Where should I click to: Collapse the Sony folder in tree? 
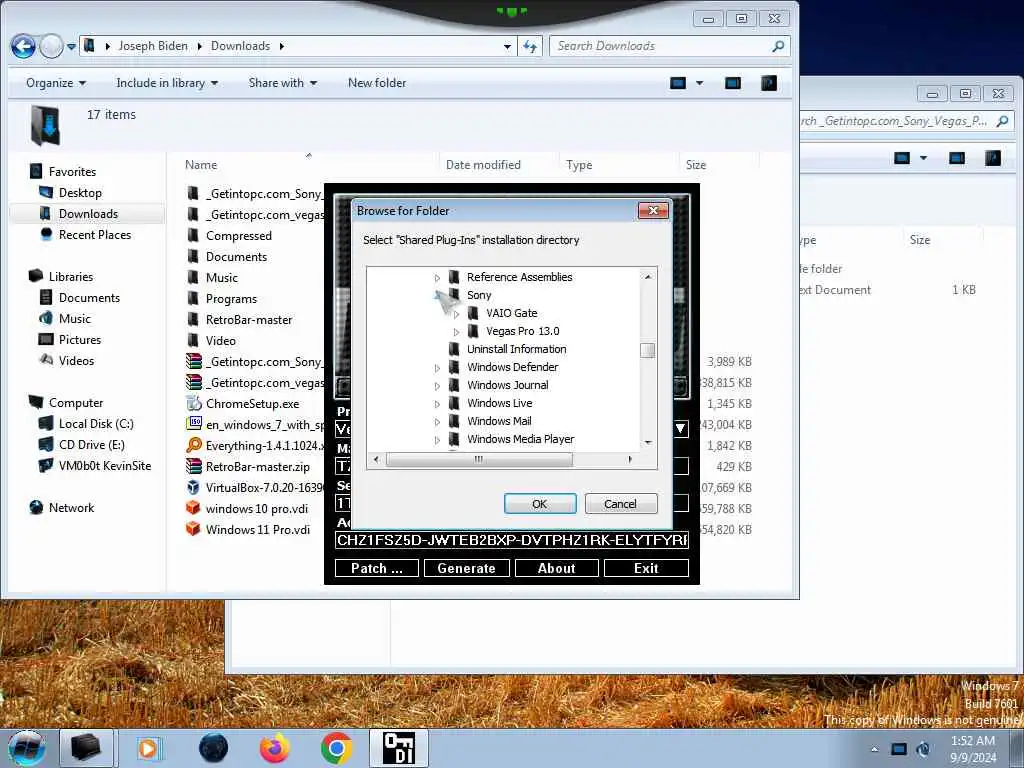[x=438, y=295]
